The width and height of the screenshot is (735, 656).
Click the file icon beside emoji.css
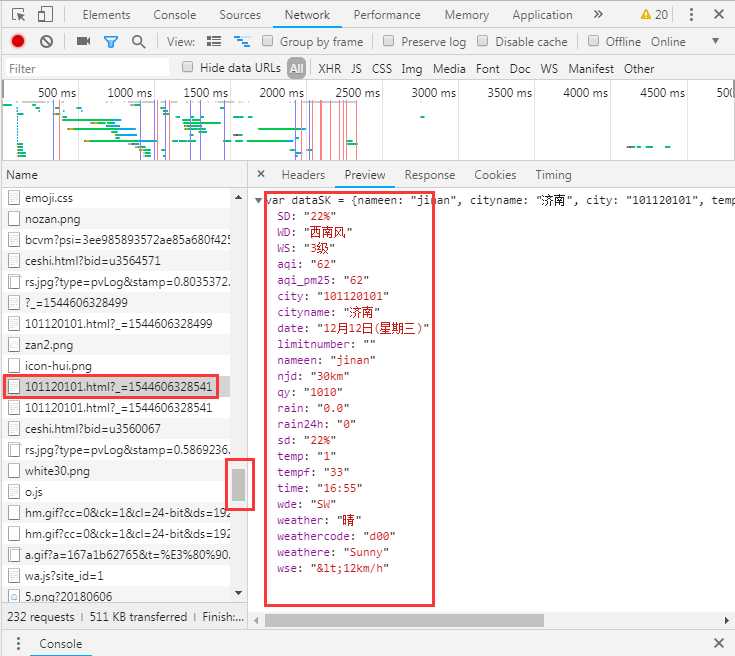tap(14, 198)
